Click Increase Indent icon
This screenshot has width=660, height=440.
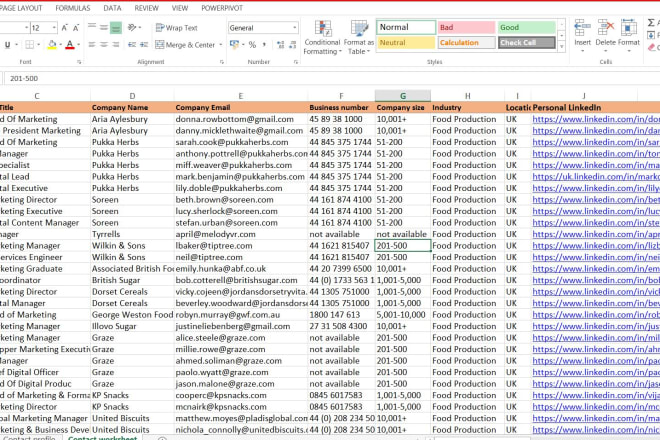point(144,45)
